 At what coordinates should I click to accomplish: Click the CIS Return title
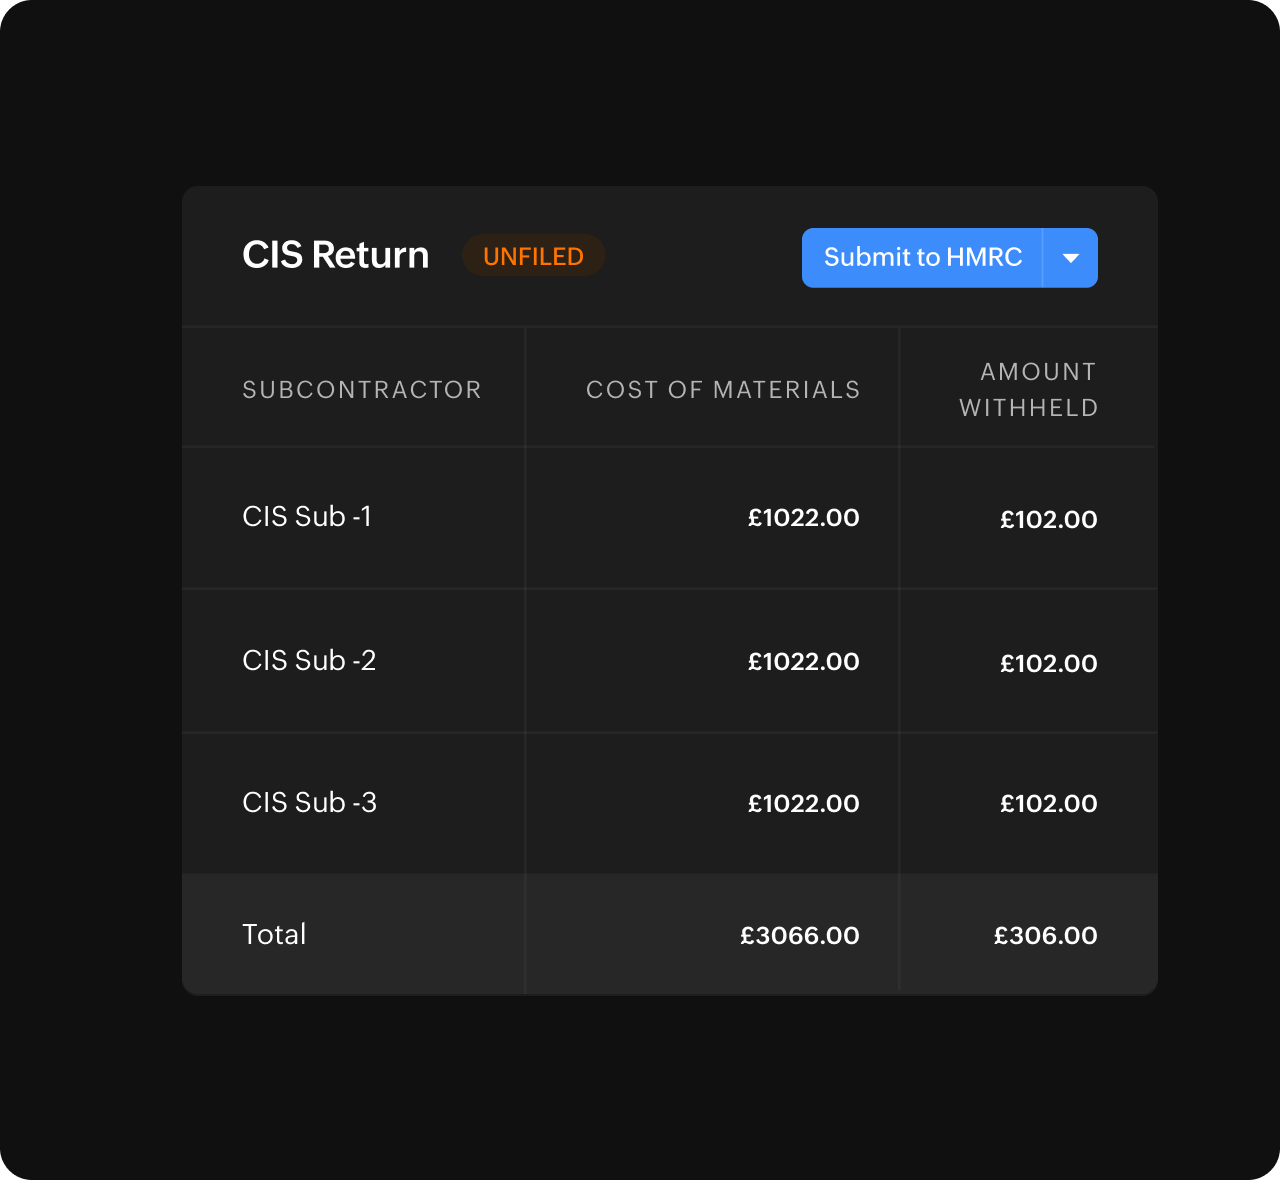point(335,254)
